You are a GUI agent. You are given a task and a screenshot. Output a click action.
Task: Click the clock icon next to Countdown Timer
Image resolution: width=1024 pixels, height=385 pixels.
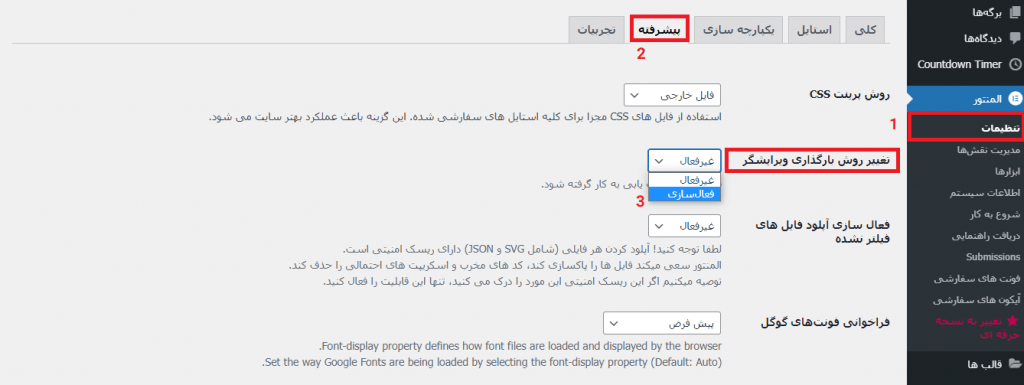tap(1015, 65)
